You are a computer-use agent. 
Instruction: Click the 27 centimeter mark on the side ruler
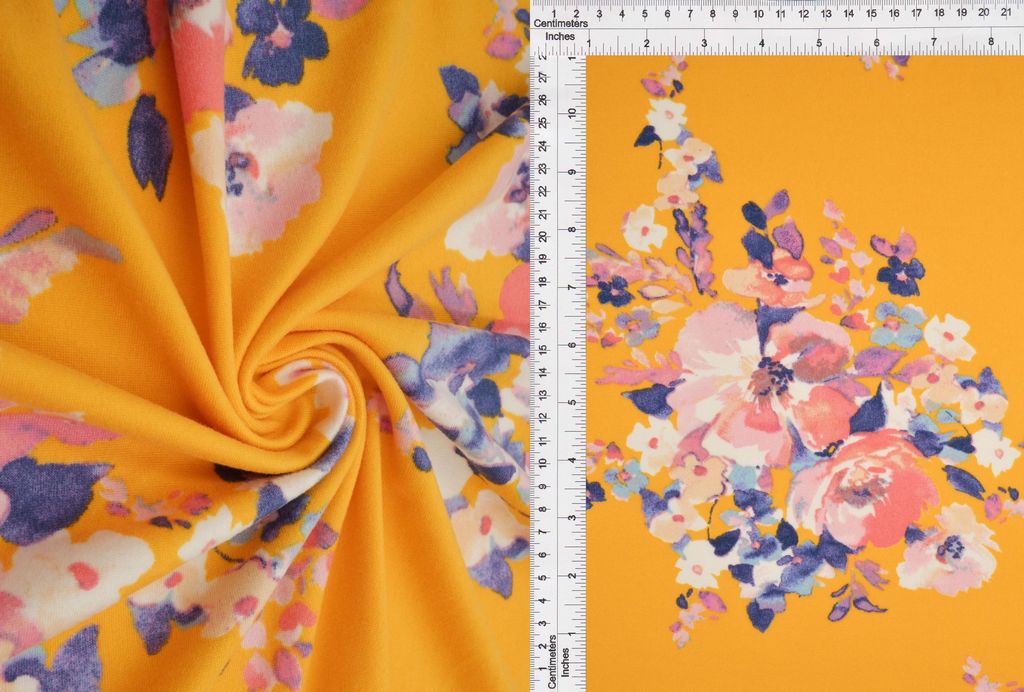pyautogui.click(x=543, y=77)
